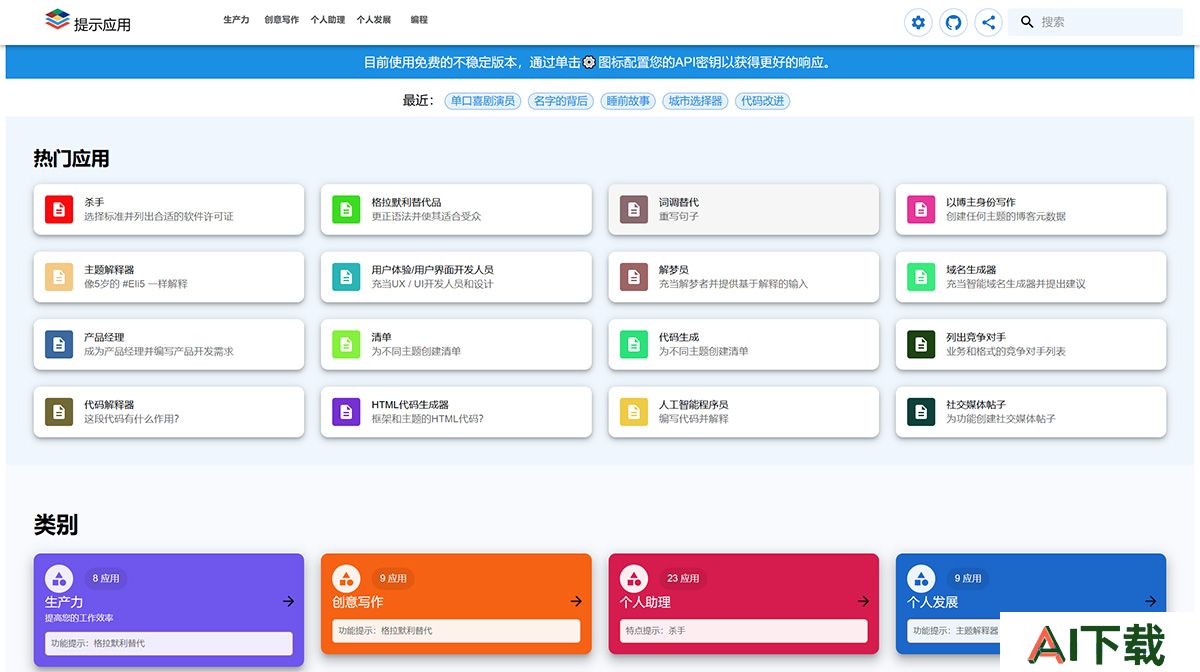Open the GitHub icon link
1200x672 pixels.
pyautogui.click(x=954, y=22)
